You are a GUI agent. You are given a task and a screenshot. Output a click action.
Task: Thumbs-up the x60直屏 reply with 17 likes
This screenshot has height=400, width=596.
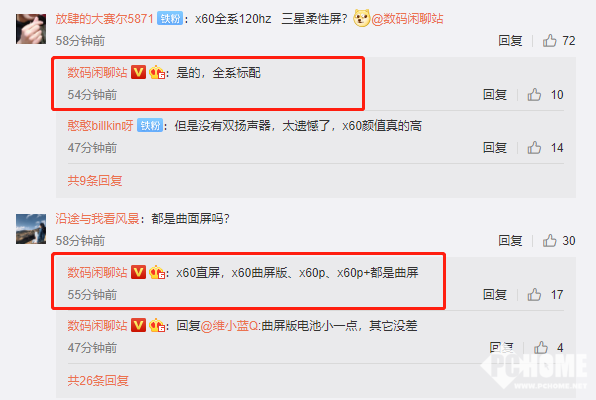tap(534, 294)
